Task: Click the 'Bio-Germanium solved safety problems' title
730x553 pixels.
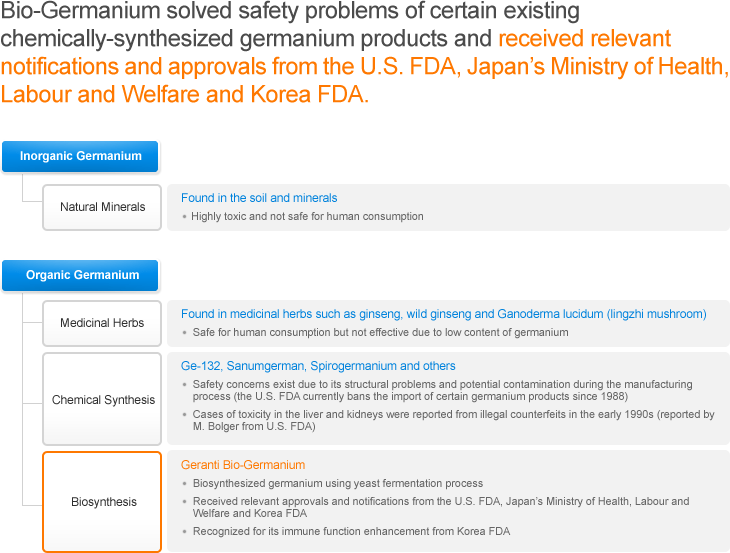Action: pyautogui.click(x=290, y=13)
